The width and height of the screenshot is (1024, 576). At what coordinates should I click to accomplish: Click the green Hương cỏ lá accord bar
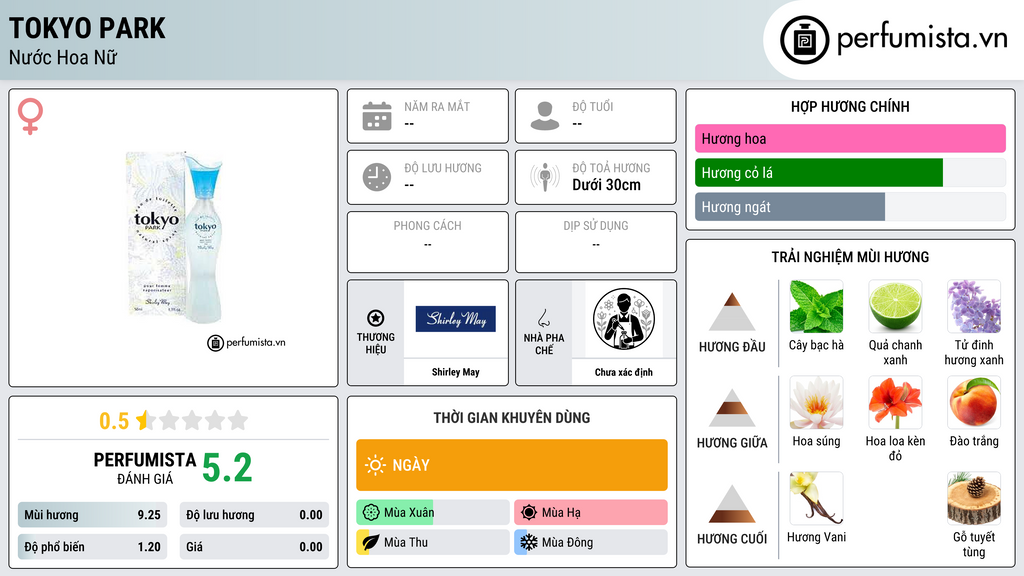(819, 172)
